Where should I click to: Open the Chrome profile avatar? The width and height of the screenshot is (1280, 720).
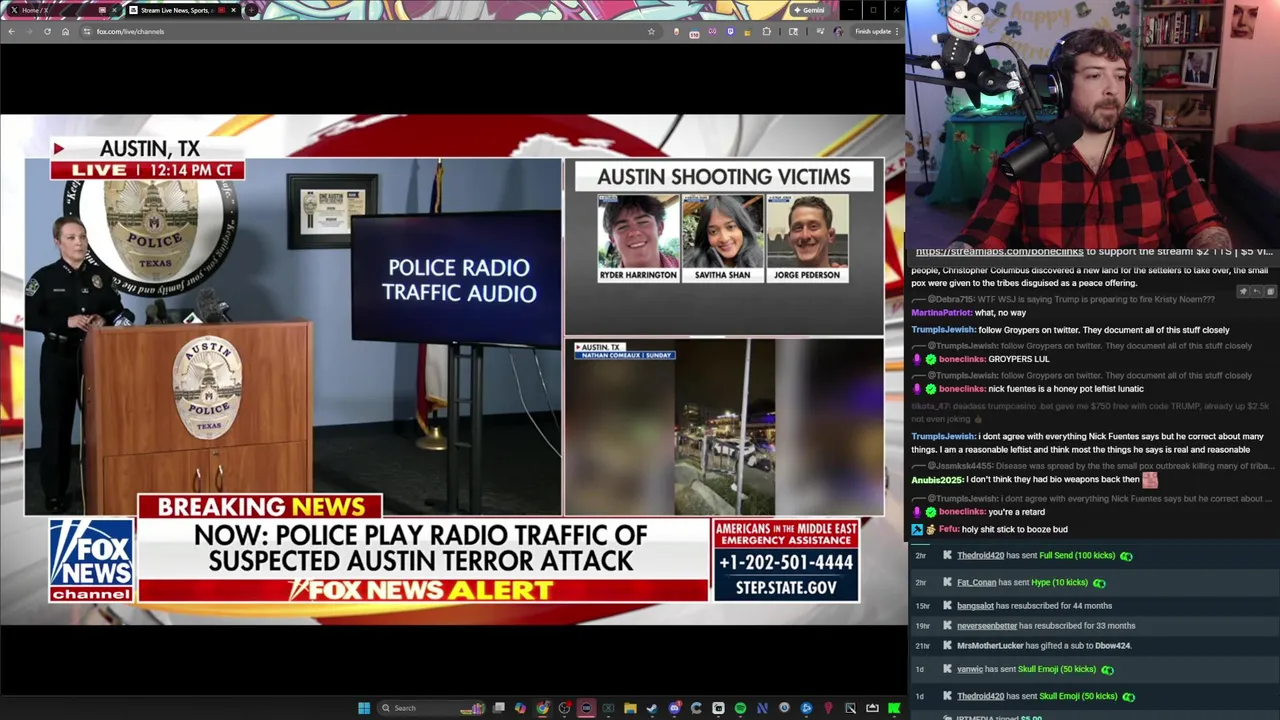click(838, 31)
